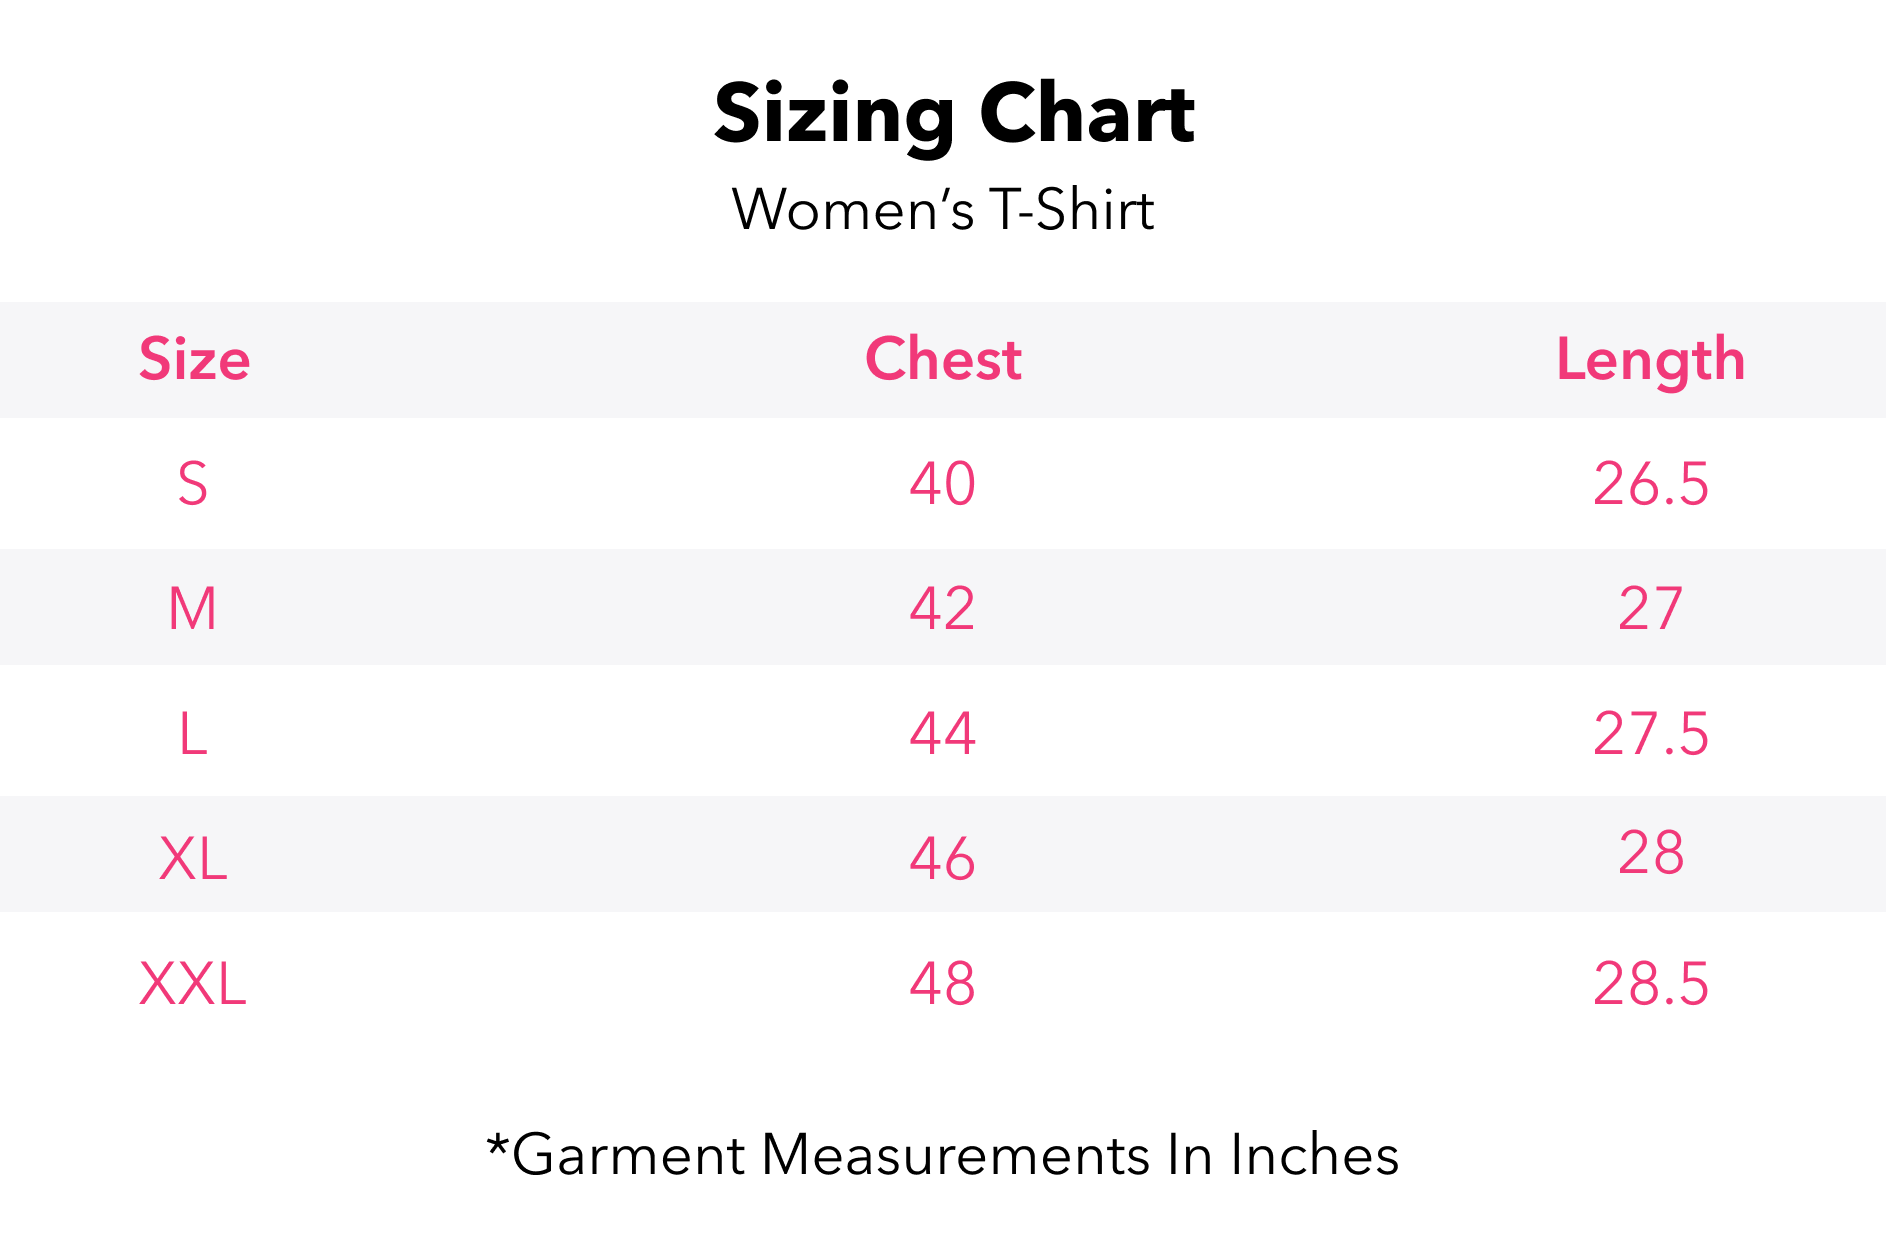Select chest value 46
This screenshot has width=1886, height=1256.
942,858
